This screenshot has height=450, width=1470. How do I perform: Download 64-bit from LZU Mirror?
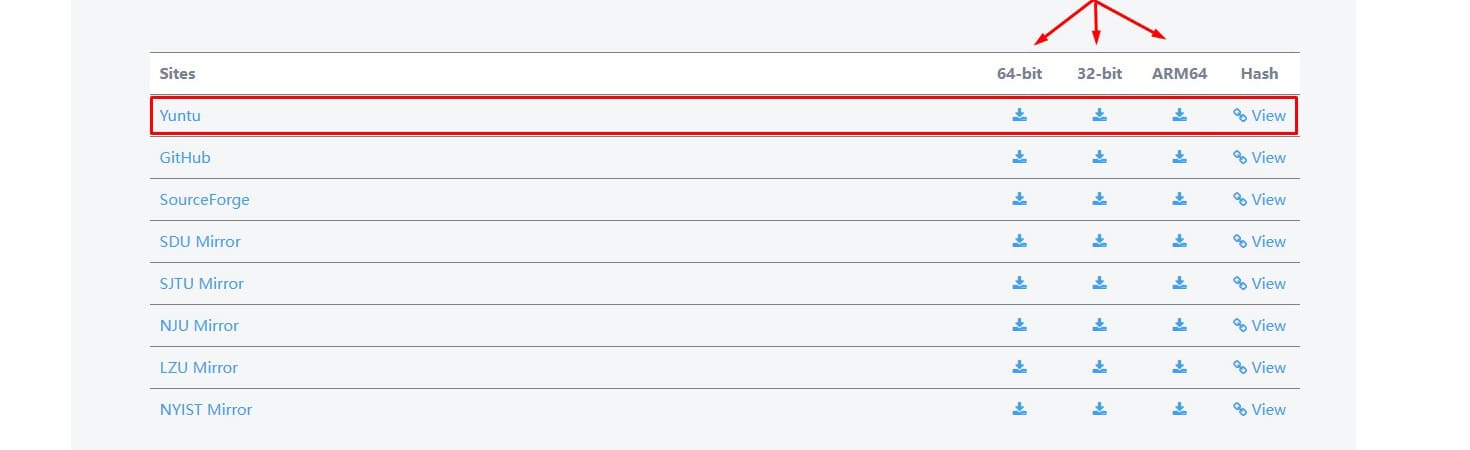click(x=1019, y=367)
